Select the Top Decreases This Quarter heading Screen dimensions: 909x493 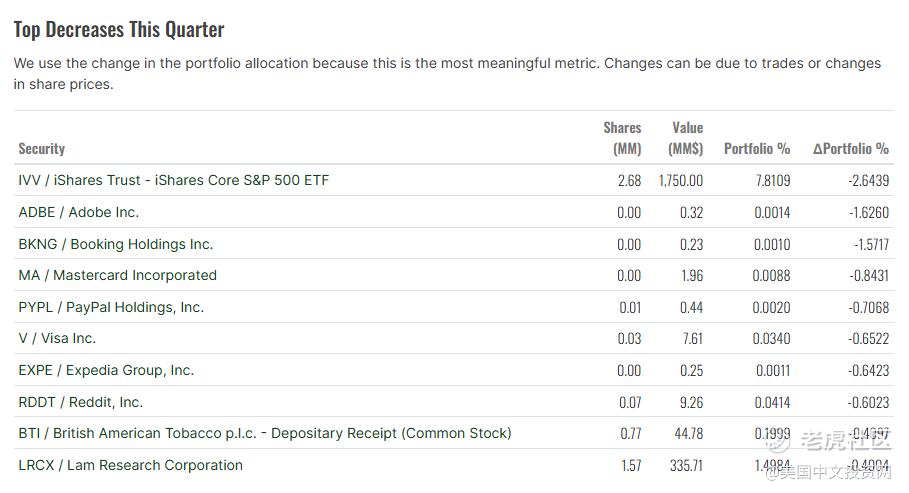point(119,30)
